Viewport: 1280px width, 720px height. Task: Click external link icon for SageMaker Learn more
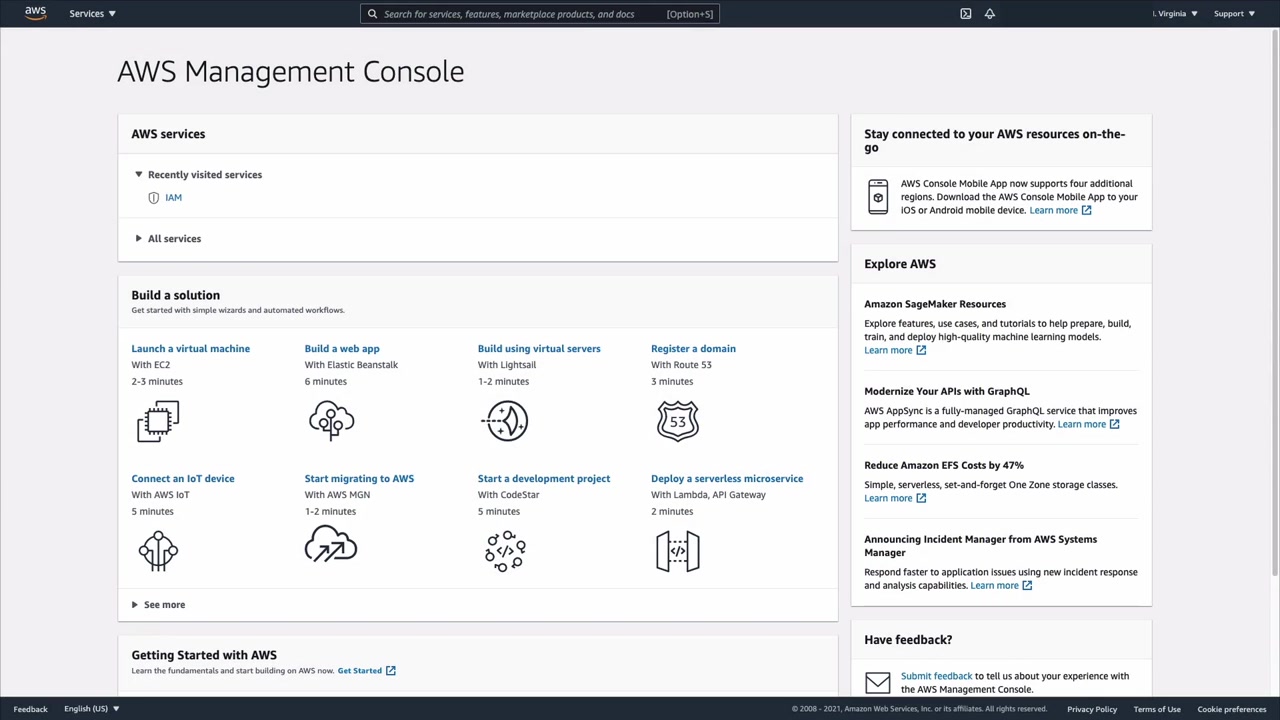921,350
